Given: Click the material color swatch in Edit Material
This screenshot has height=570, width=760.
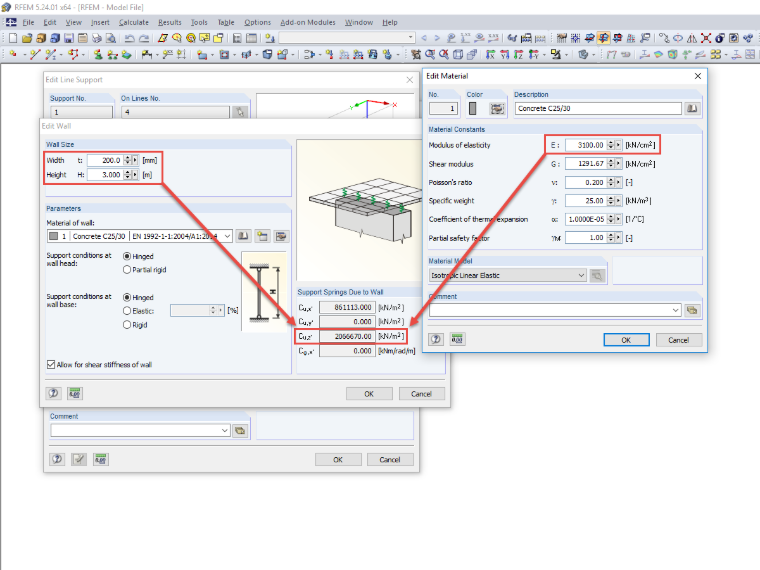Looking at the screenshot, I should pyautogui.click(x=473, y=109).
